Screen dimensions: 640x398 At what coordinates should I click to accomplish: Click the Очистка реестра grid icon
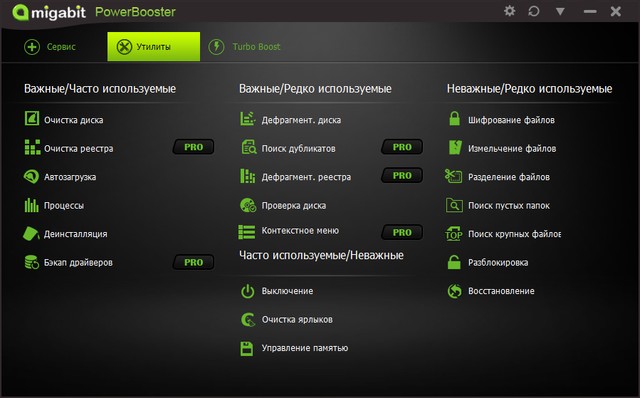[x=32, y=147]
